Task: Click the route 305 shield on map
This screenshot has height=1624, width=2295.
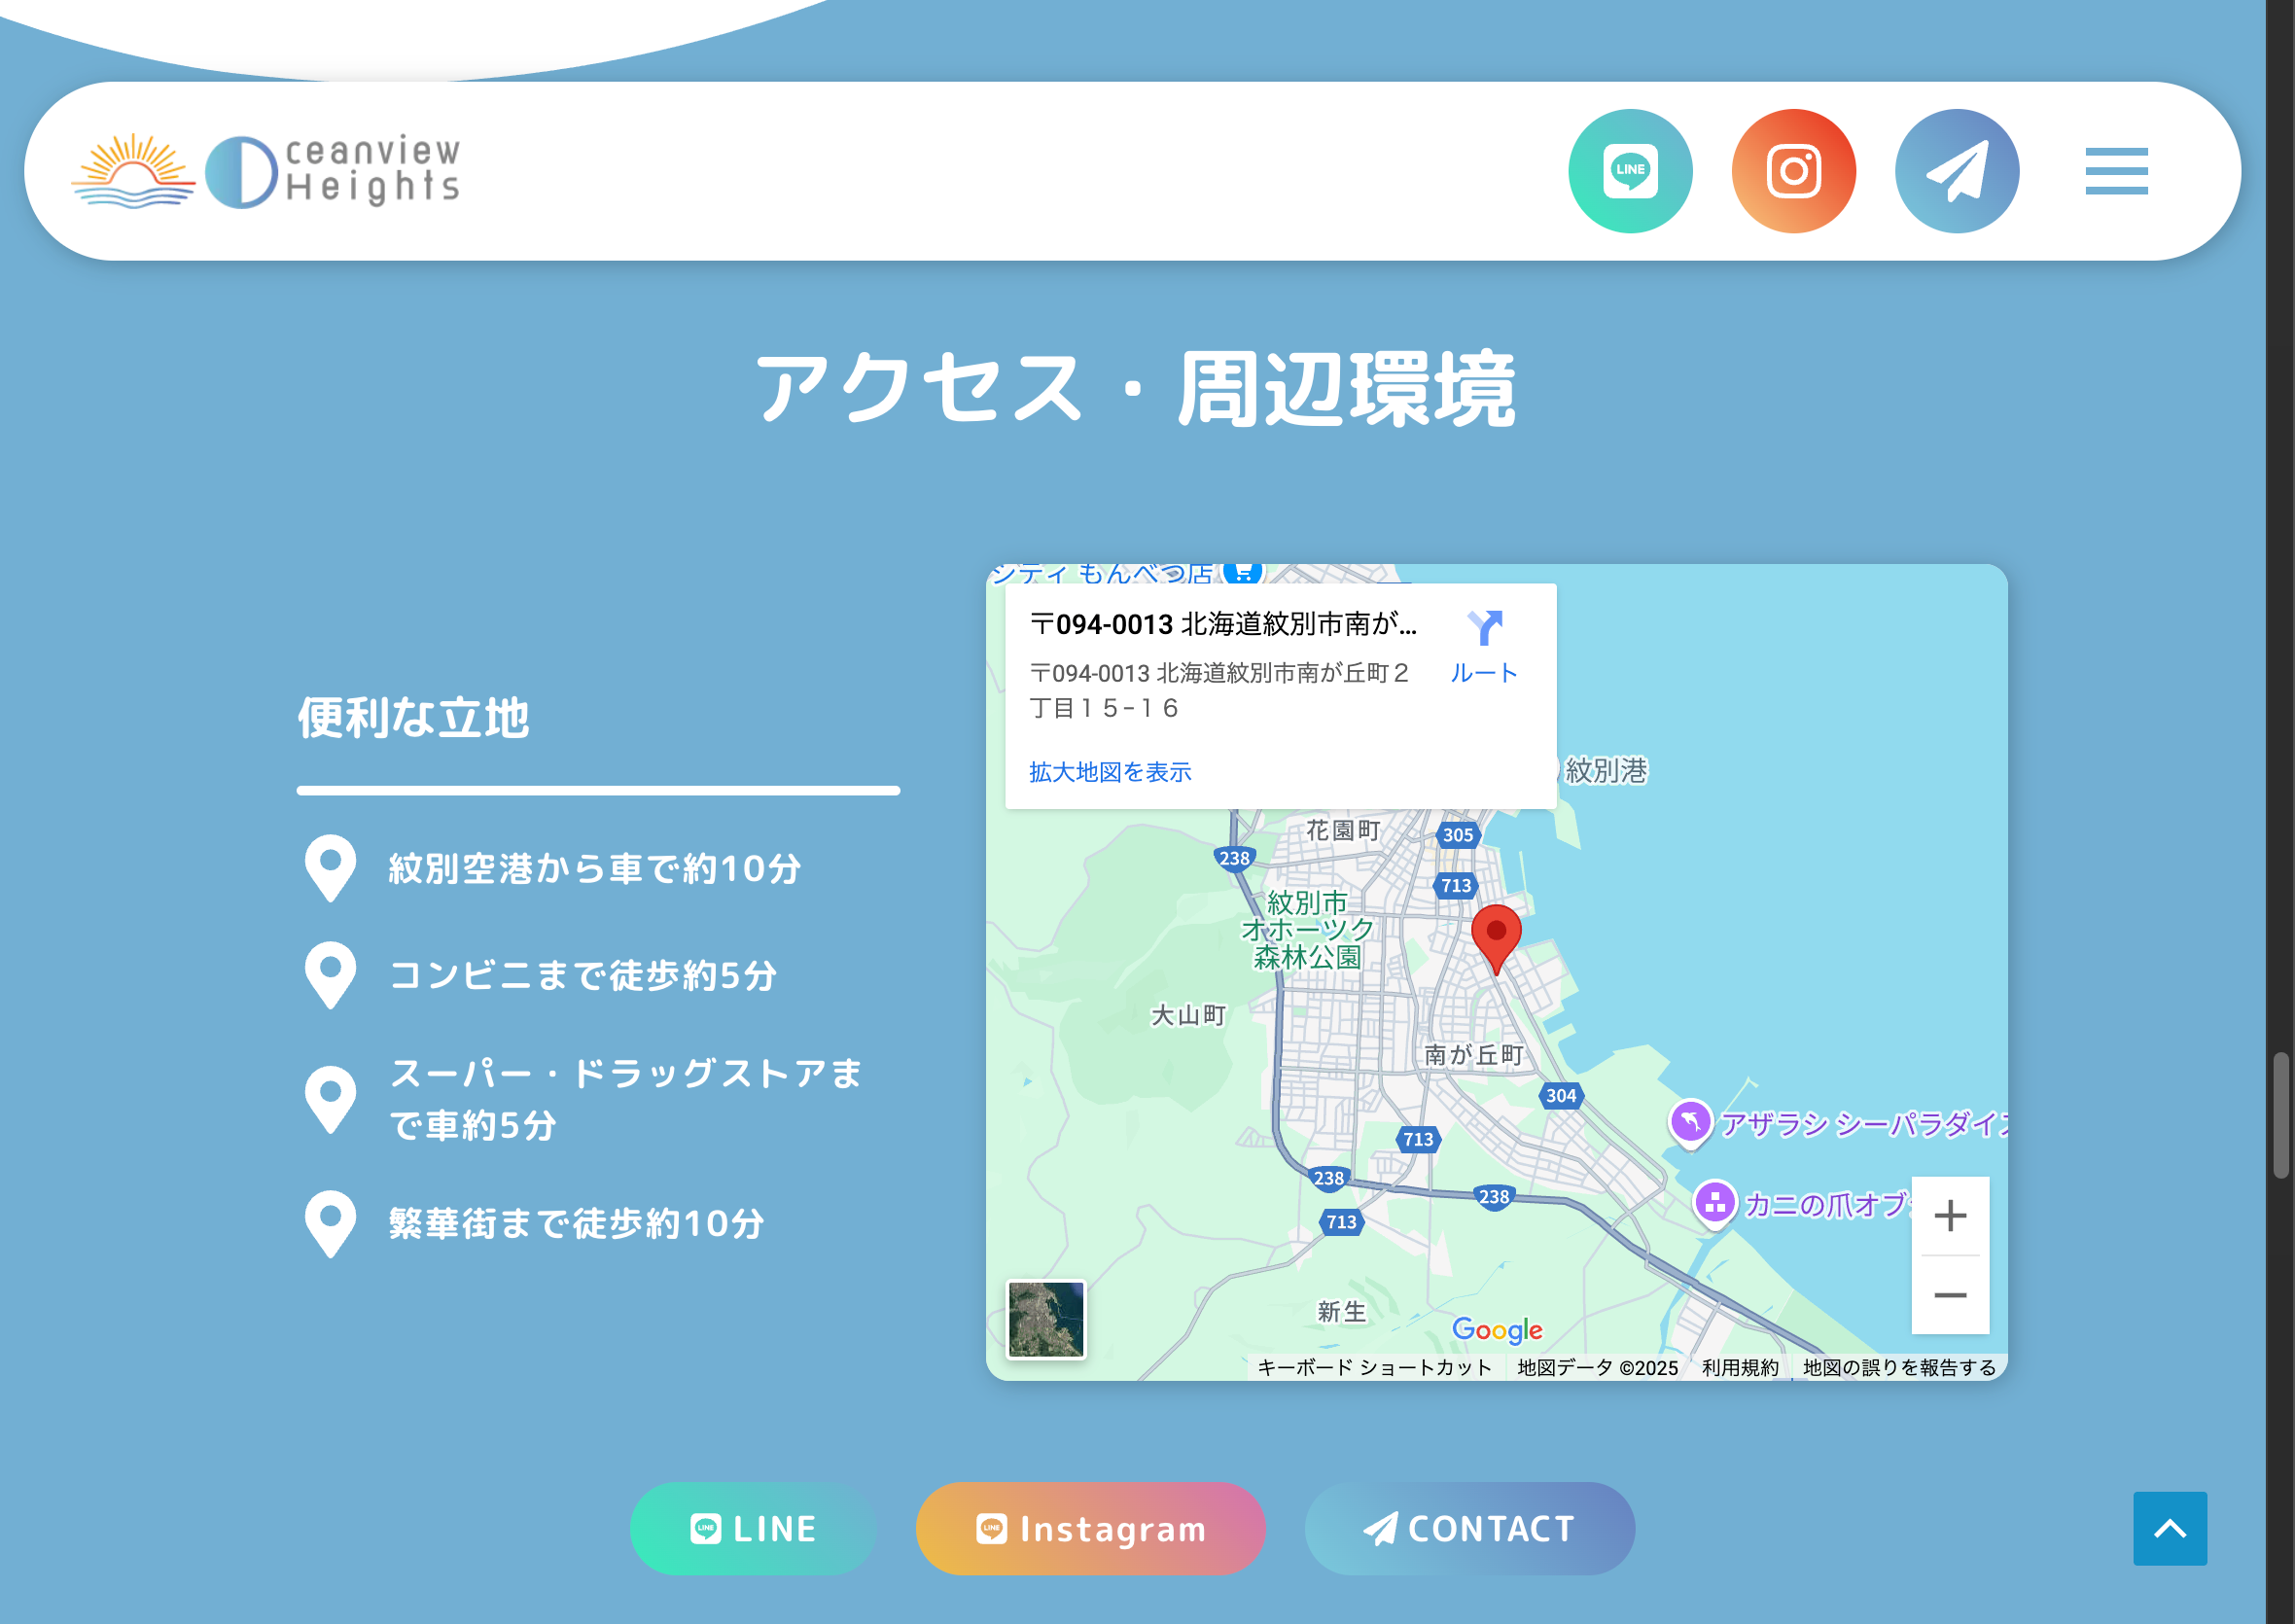Action: [1457, 834]
